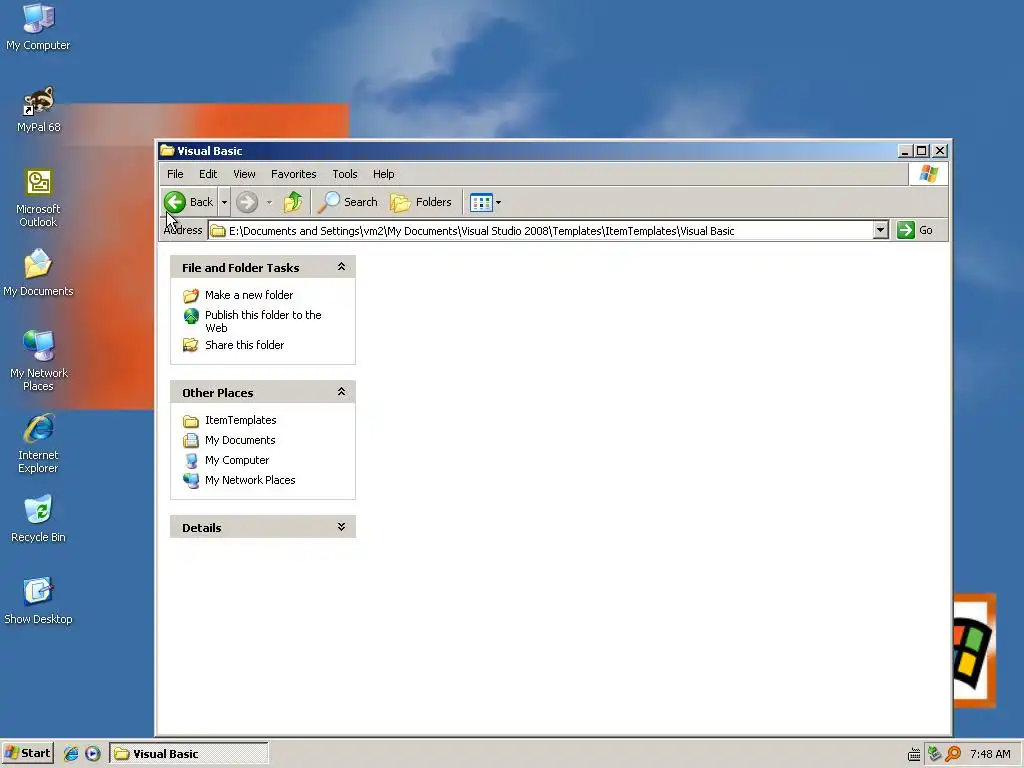Click the network tray icon
Screen dimensions: 1024x768
point(934,754)
